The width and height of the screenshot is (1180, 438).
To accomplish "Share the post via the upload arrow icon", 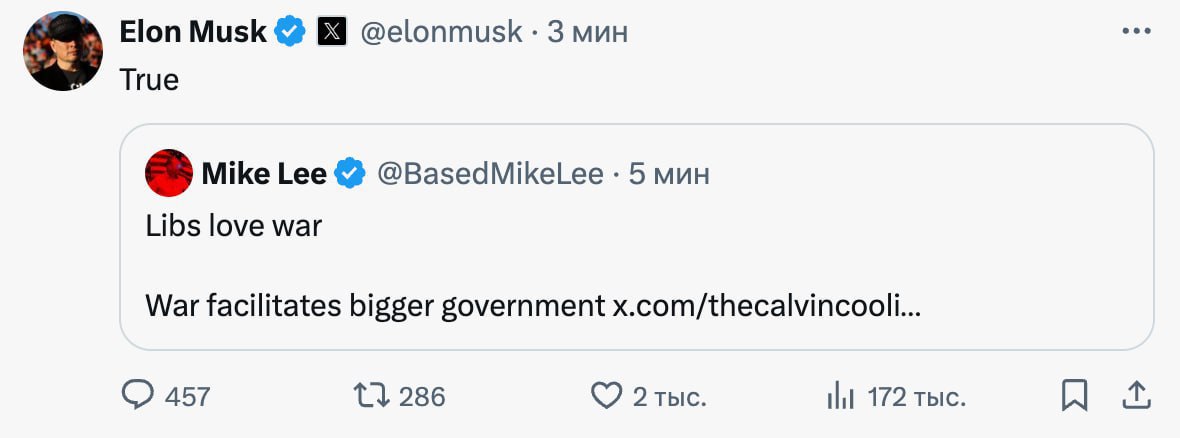I will [x=1136, y=396].
